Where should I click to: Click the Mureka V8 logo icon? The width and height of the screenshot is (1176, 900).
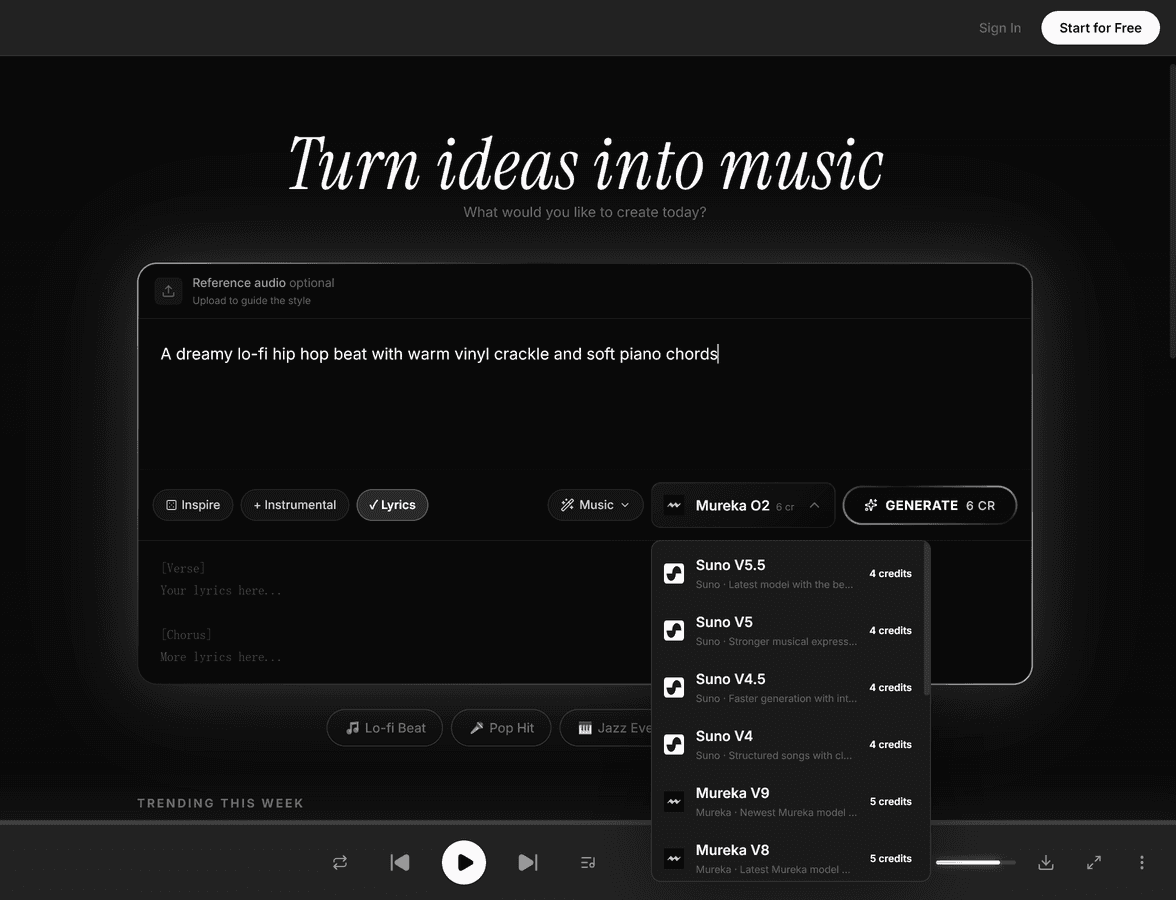tap(674, 859)
